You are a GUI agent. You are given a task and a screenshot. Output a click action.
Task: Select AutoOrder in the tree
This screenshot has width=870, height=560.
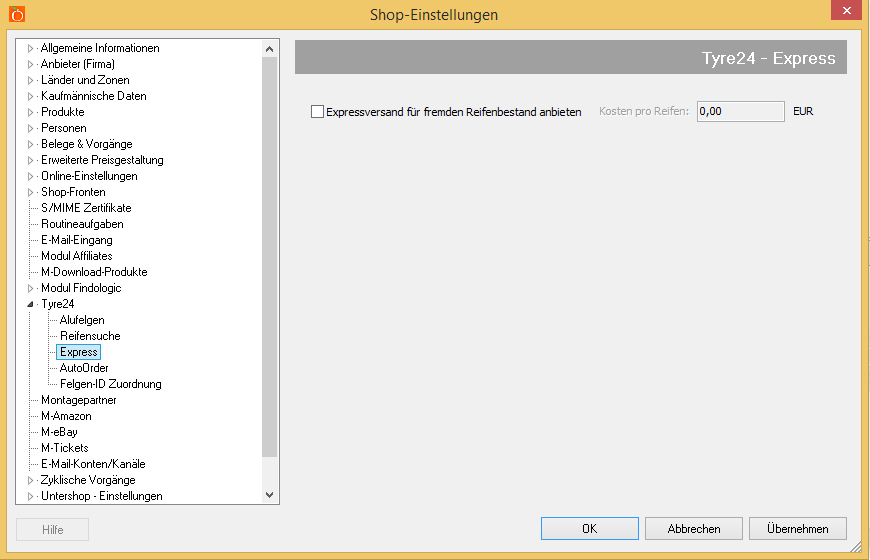[84, 368]
